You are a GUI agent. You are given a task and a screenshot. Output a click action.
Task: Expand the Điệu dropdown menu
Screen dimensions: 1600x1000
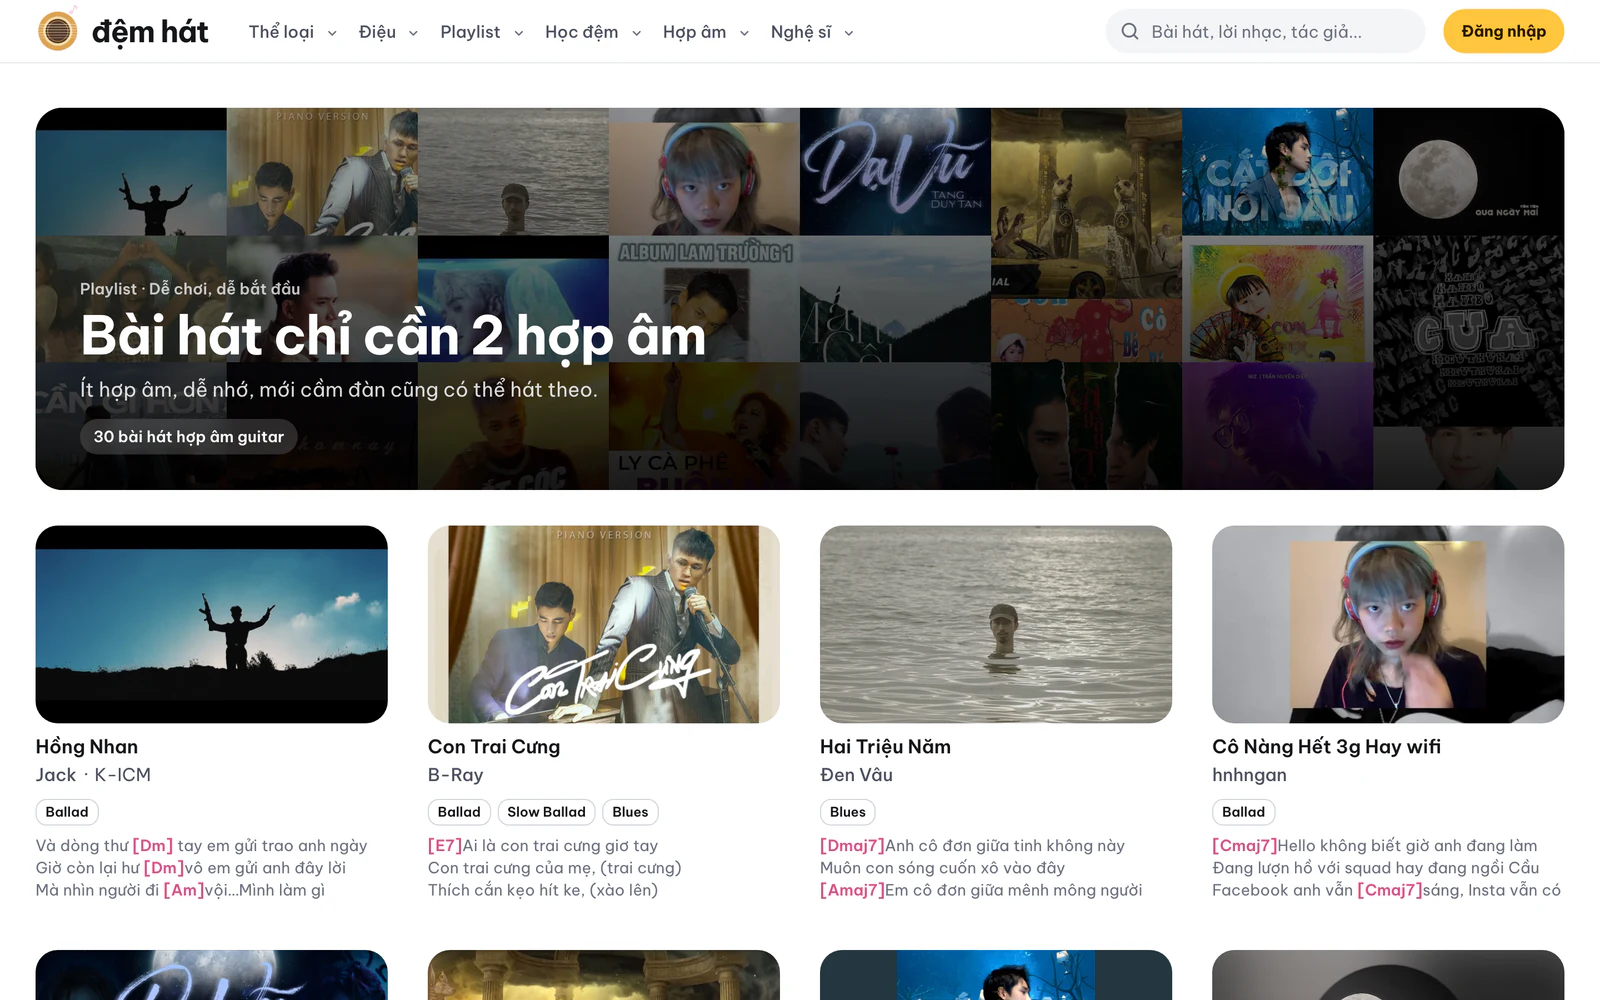388,32
